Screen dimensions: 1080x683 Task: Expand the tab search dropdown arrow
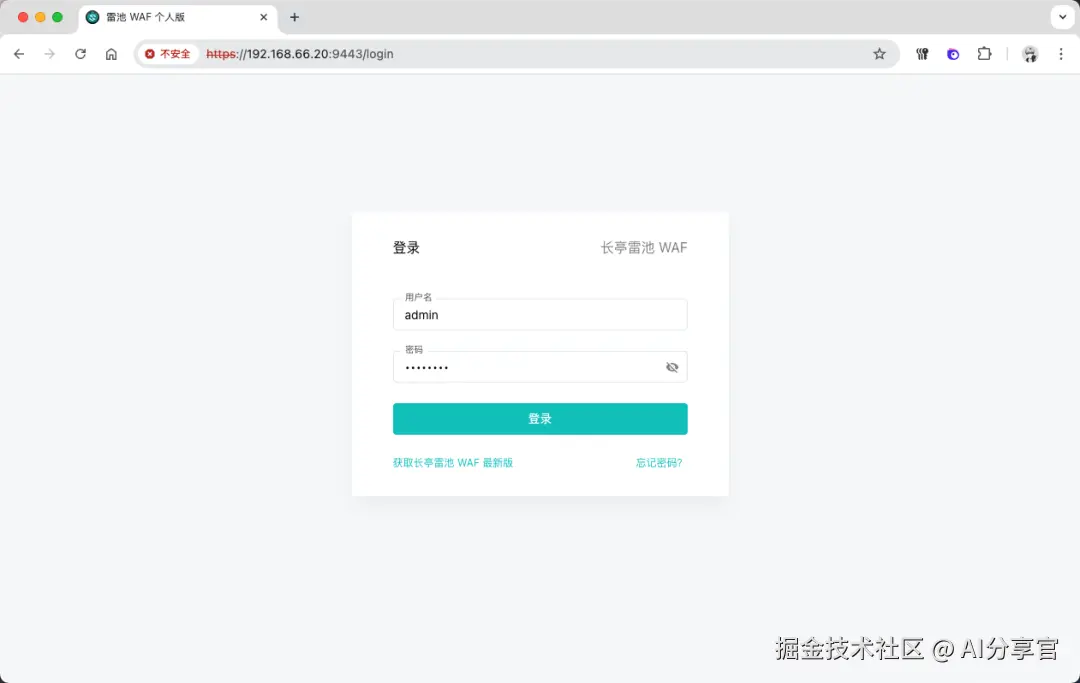tap(1062, 17)
